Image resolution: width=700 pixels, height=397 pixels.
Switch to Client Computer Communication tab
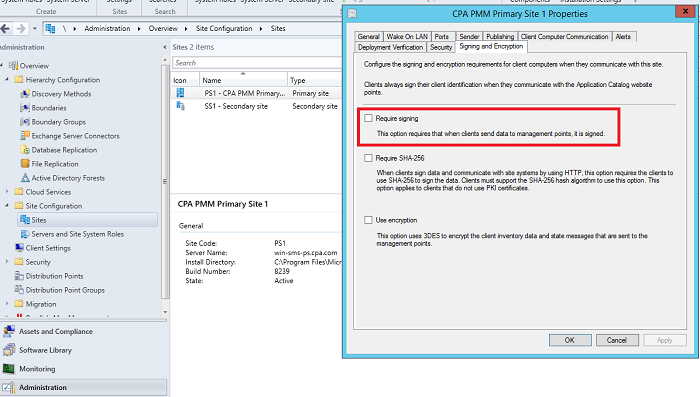564,37
